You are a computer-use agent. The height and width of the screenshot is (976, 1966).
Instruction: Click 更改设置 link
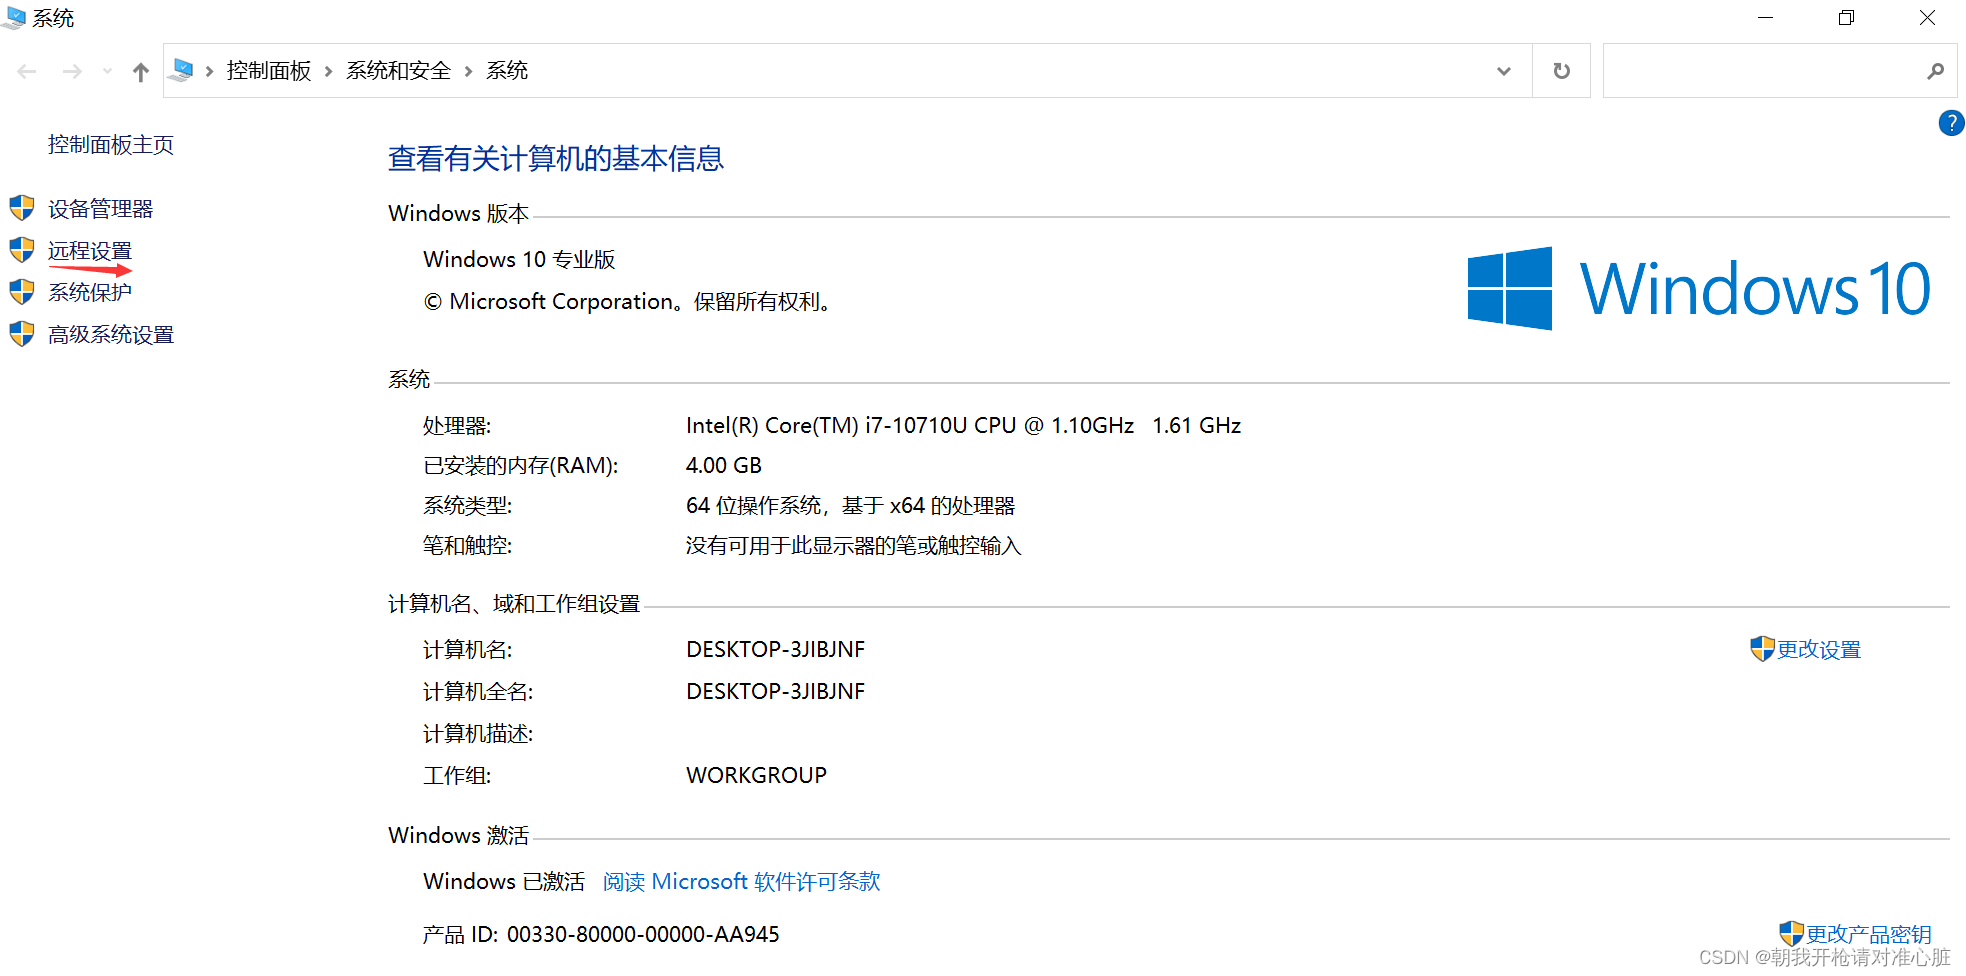(x=1818, y=650)
